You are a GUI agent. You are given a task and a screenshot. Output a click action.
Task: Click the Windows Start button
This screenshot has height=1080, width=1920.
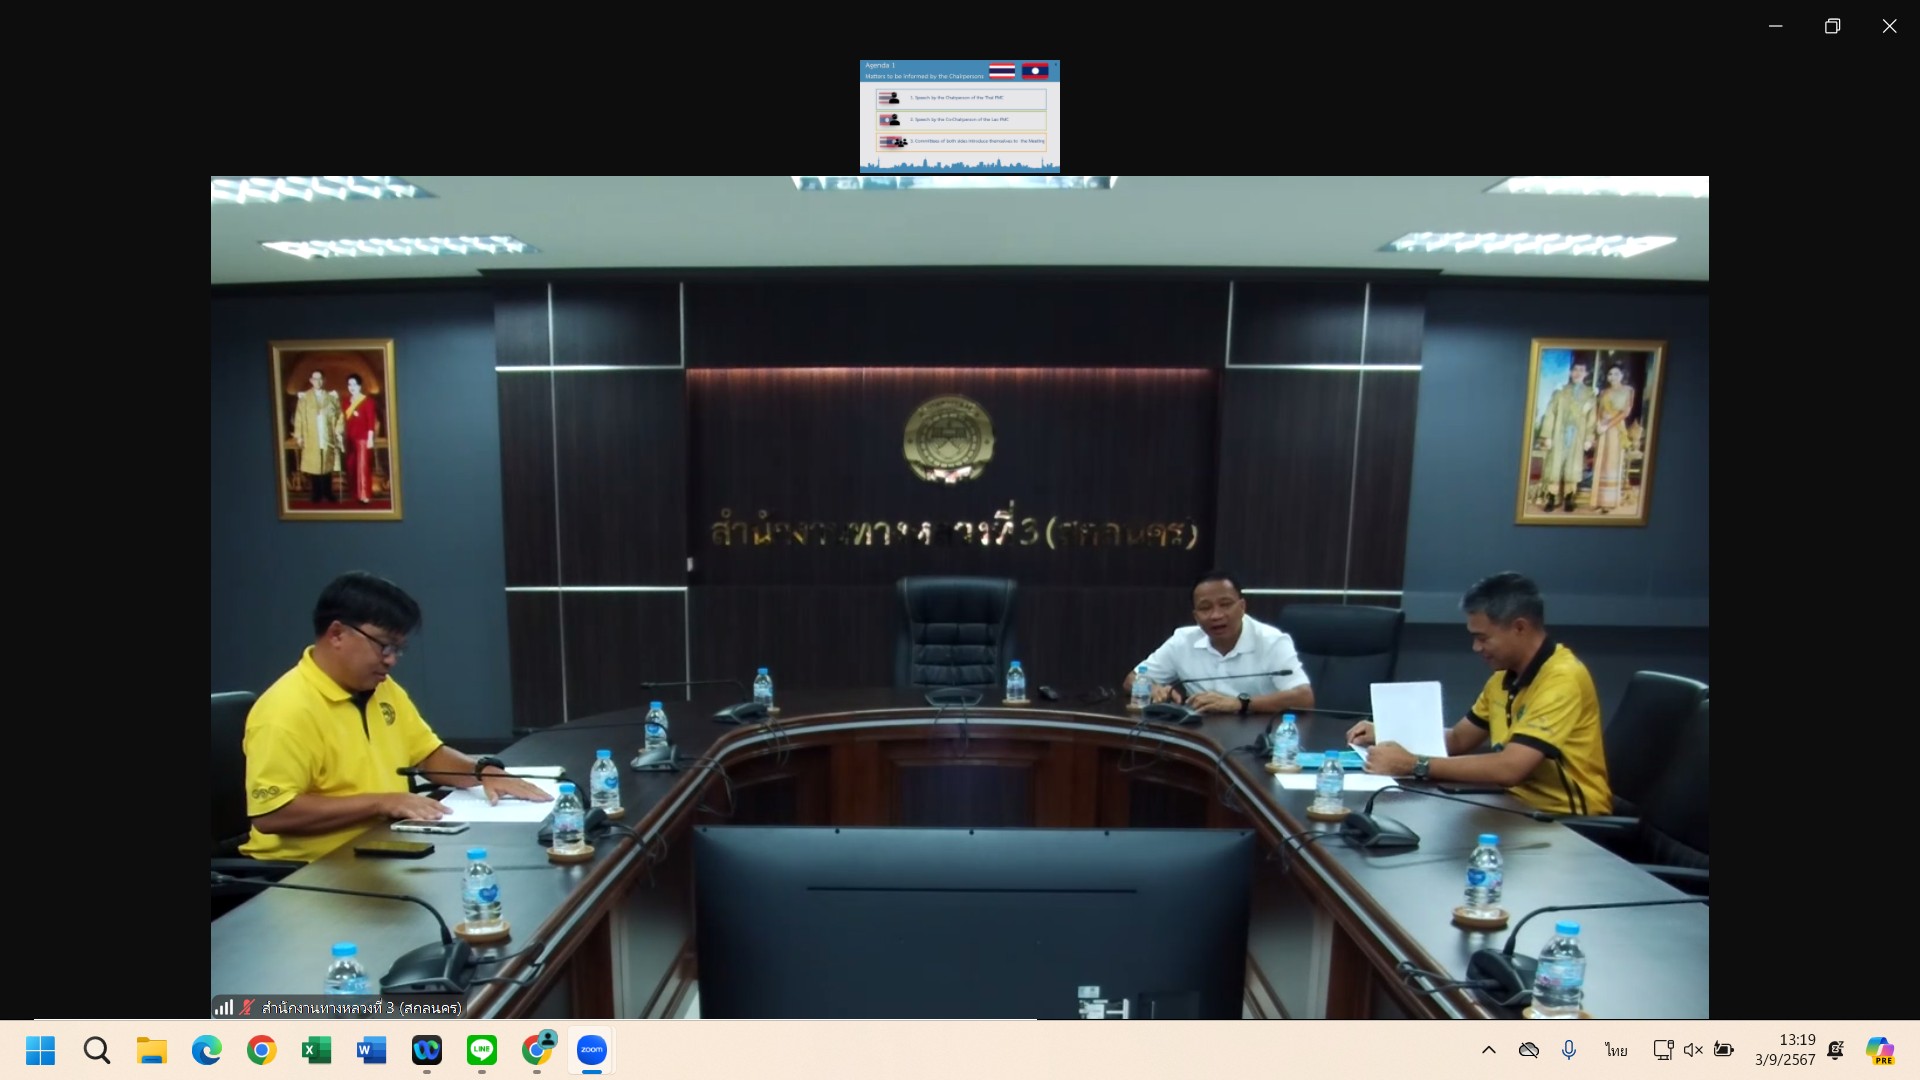[41, 1050]
